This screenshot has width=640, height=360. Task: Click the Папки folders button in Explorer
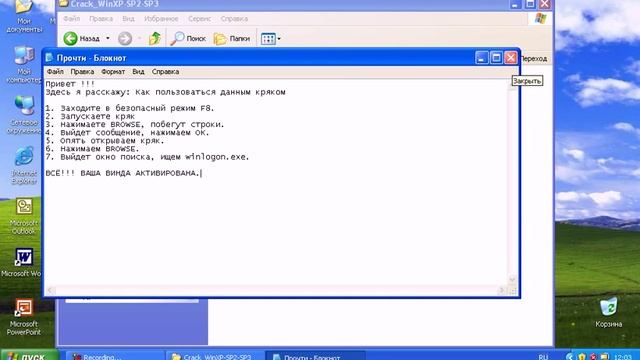[232, 38]
